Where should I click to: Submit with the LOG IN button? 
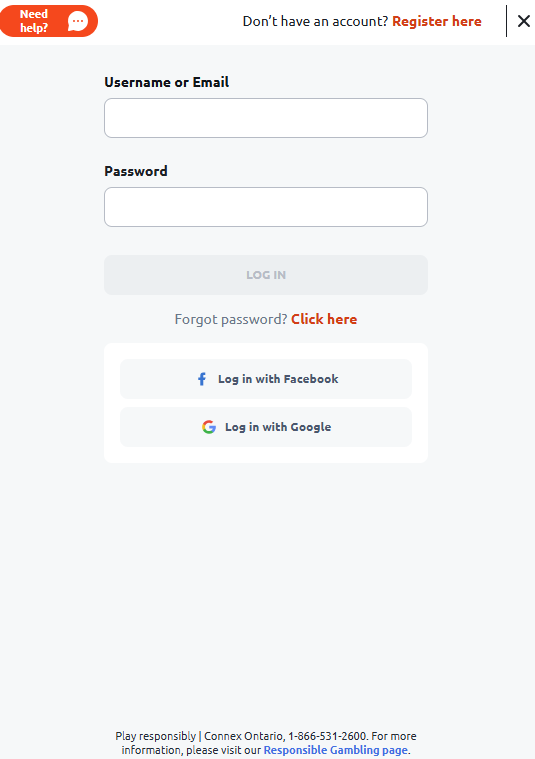(266, 275)
